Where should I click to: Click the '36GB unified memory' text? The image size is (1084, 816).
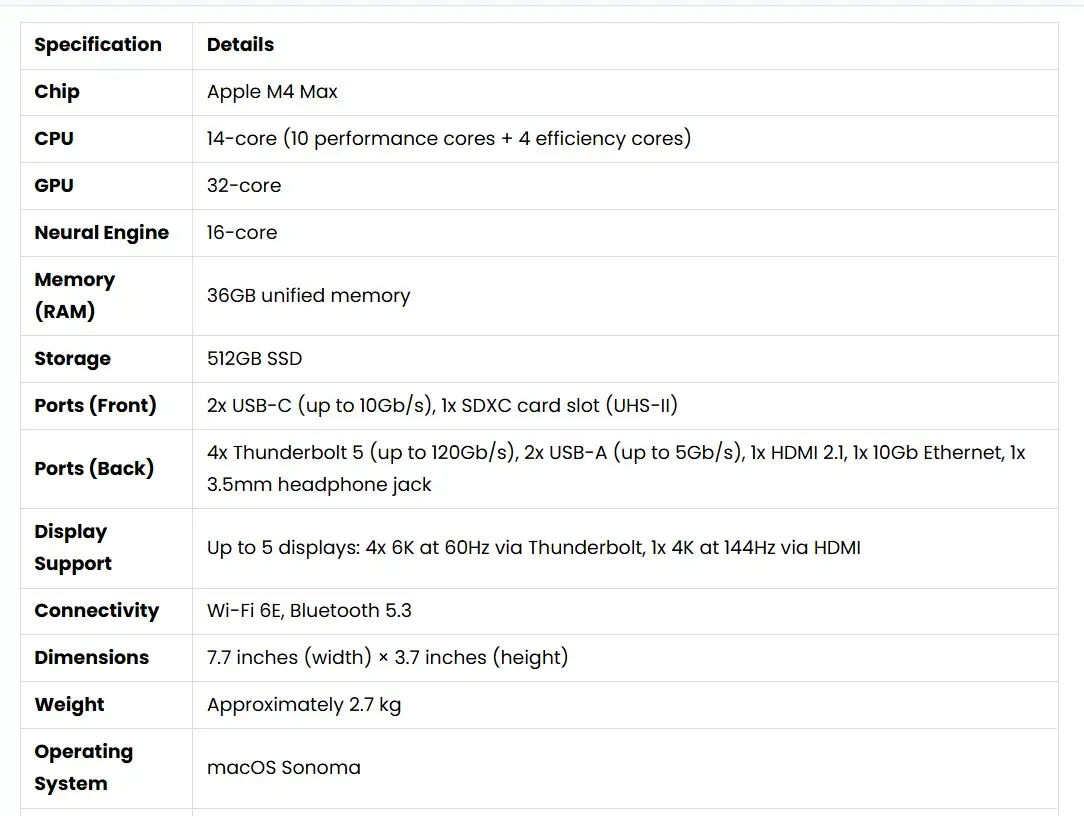click(x=308, y=296)
